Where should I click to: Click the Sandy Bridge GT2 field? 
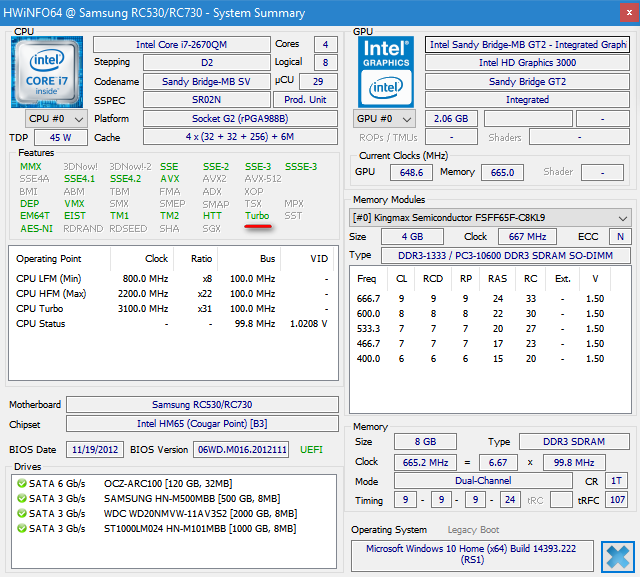[527, 82]
